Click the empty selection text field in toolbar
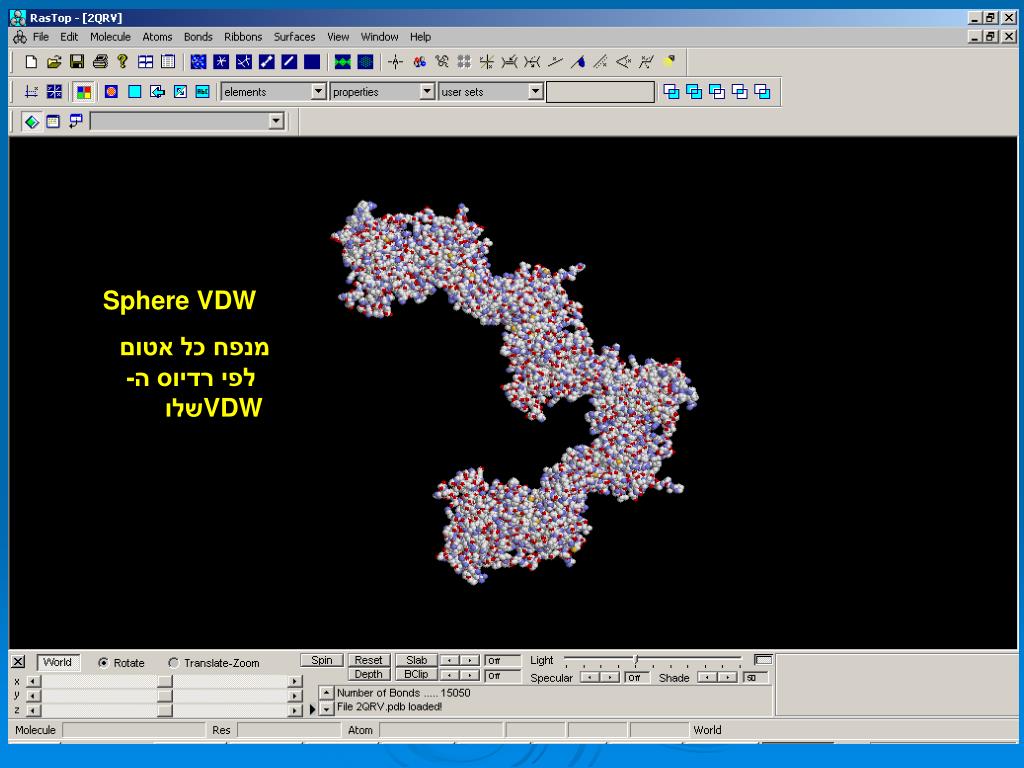 pos(600,92)
